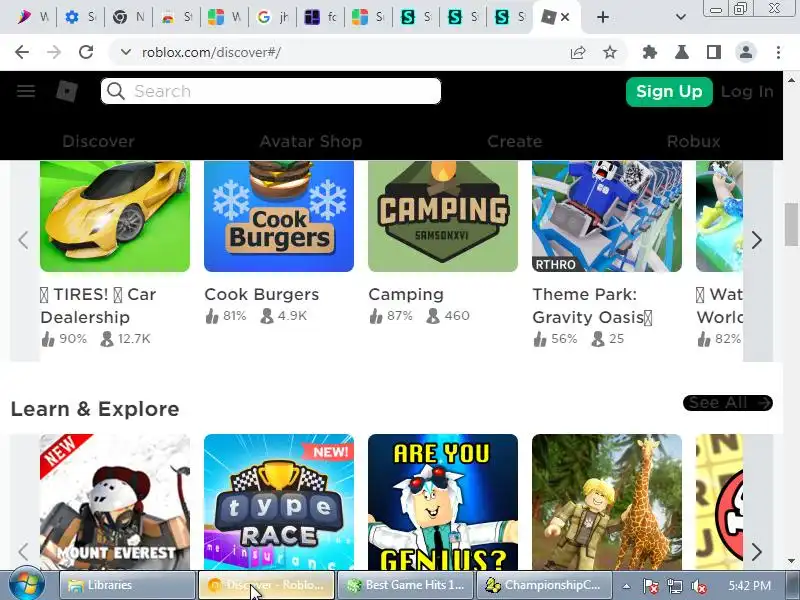Show previous games in top carousel
The width and height of the screenshot is (800, 600).
coord(23,240)
